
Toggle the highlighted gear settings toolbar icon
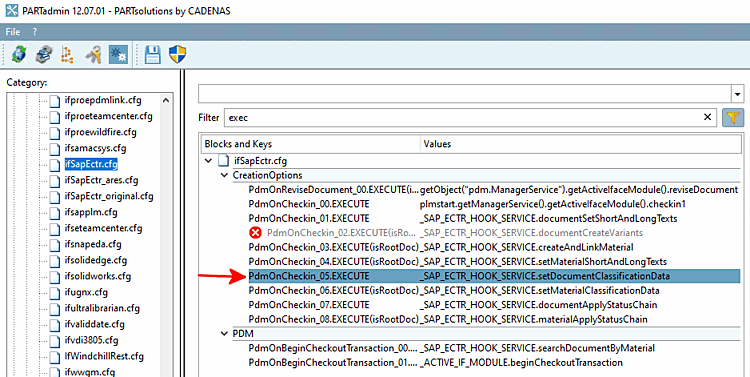coord(118,55)
